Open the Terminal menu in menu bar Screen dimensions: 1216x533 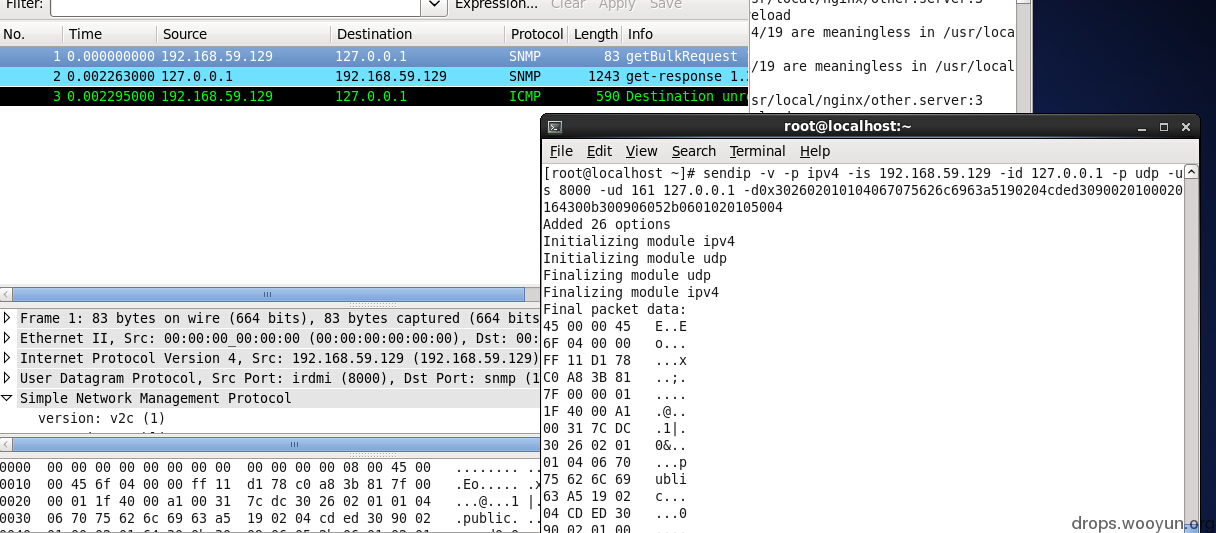757,151
